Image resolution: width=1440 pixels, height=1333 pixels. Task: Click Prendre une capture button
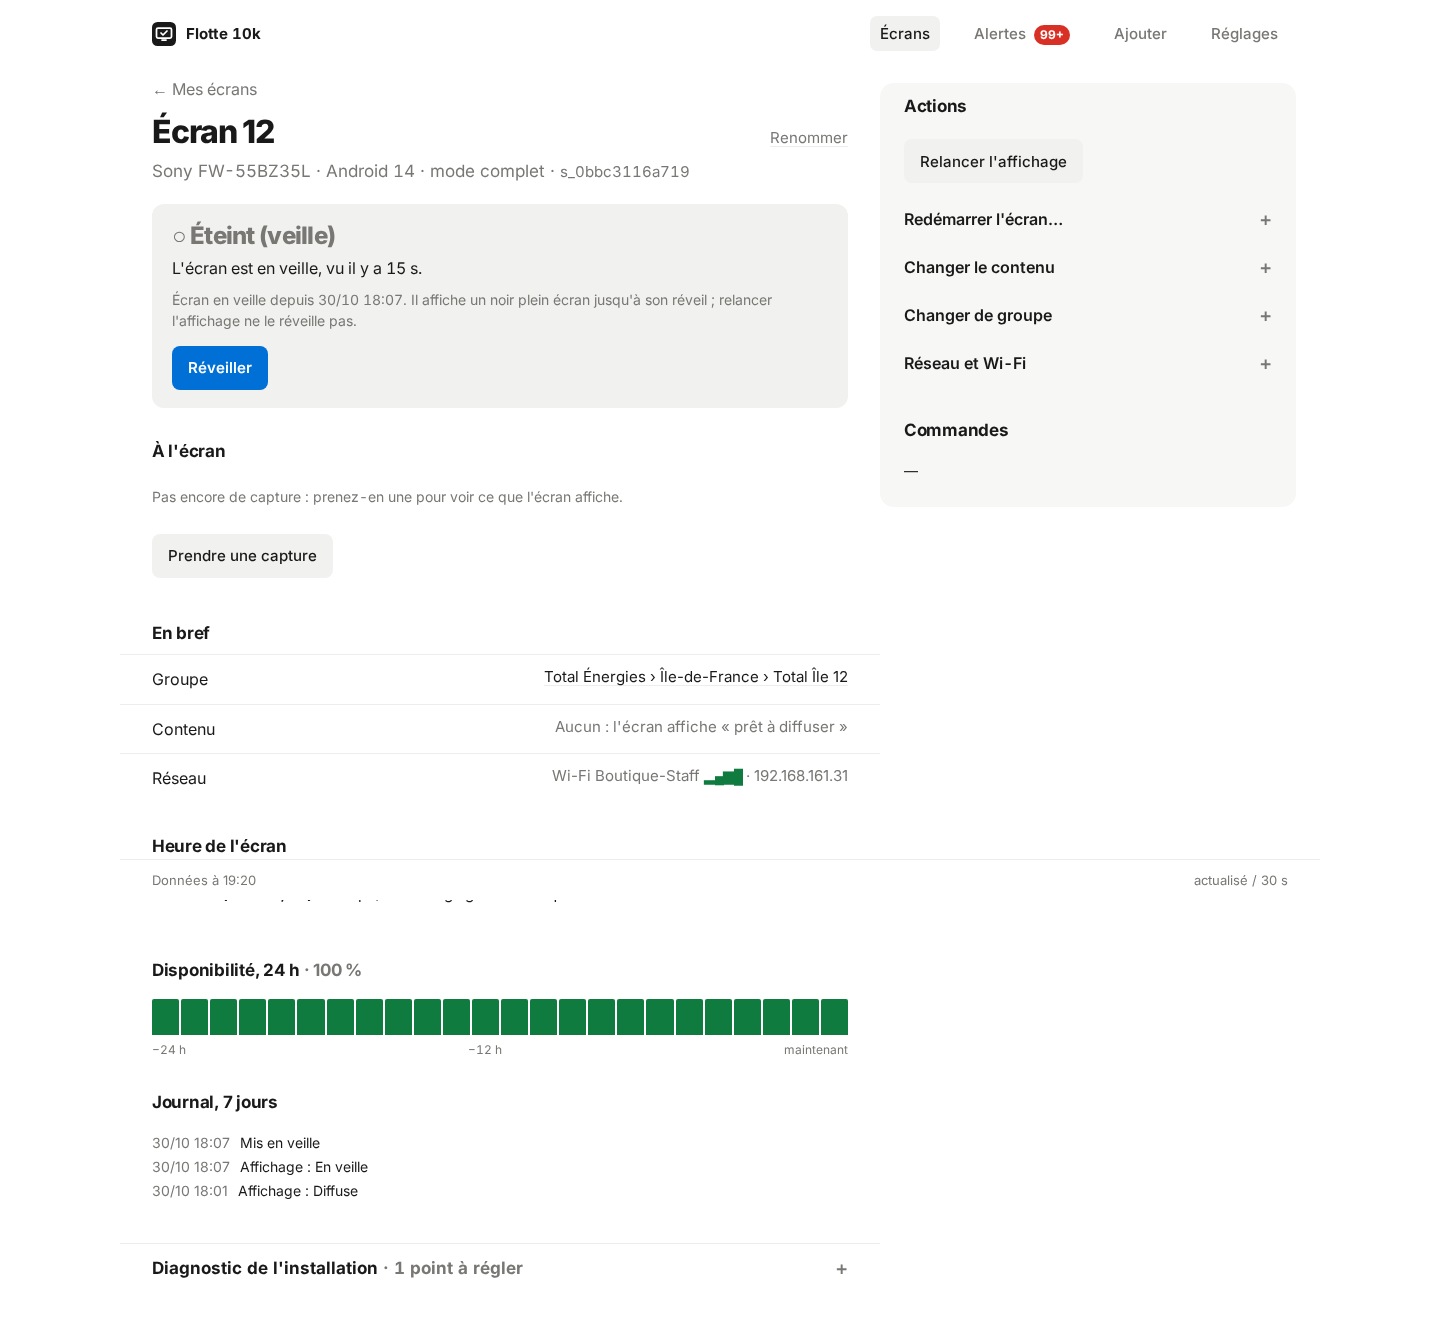tap(242, 556)
